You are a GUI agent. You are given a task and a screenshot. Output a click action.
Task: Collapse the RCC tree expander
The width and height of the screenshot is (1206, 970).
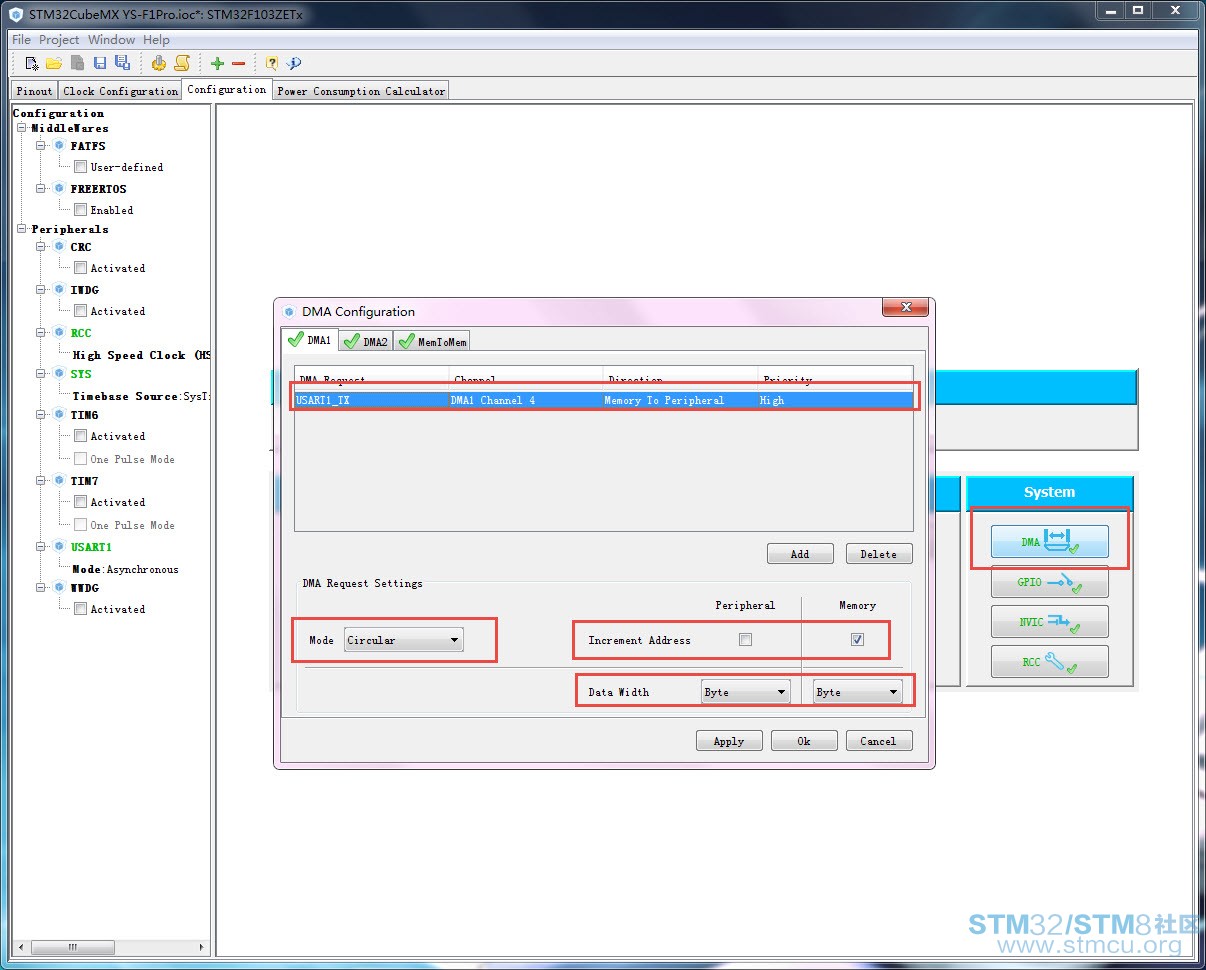click(x=41, y=333)
